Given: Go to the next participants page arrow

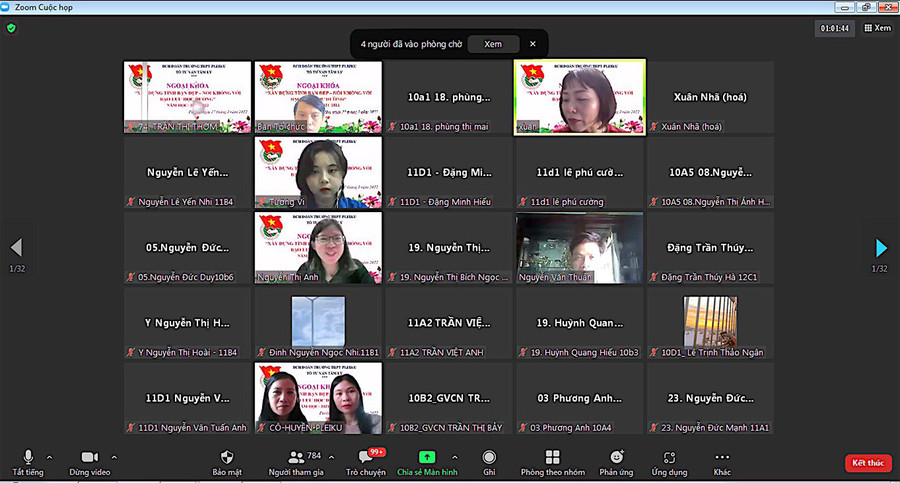Looking at the screenshot, I should click(x=881, y=247).
